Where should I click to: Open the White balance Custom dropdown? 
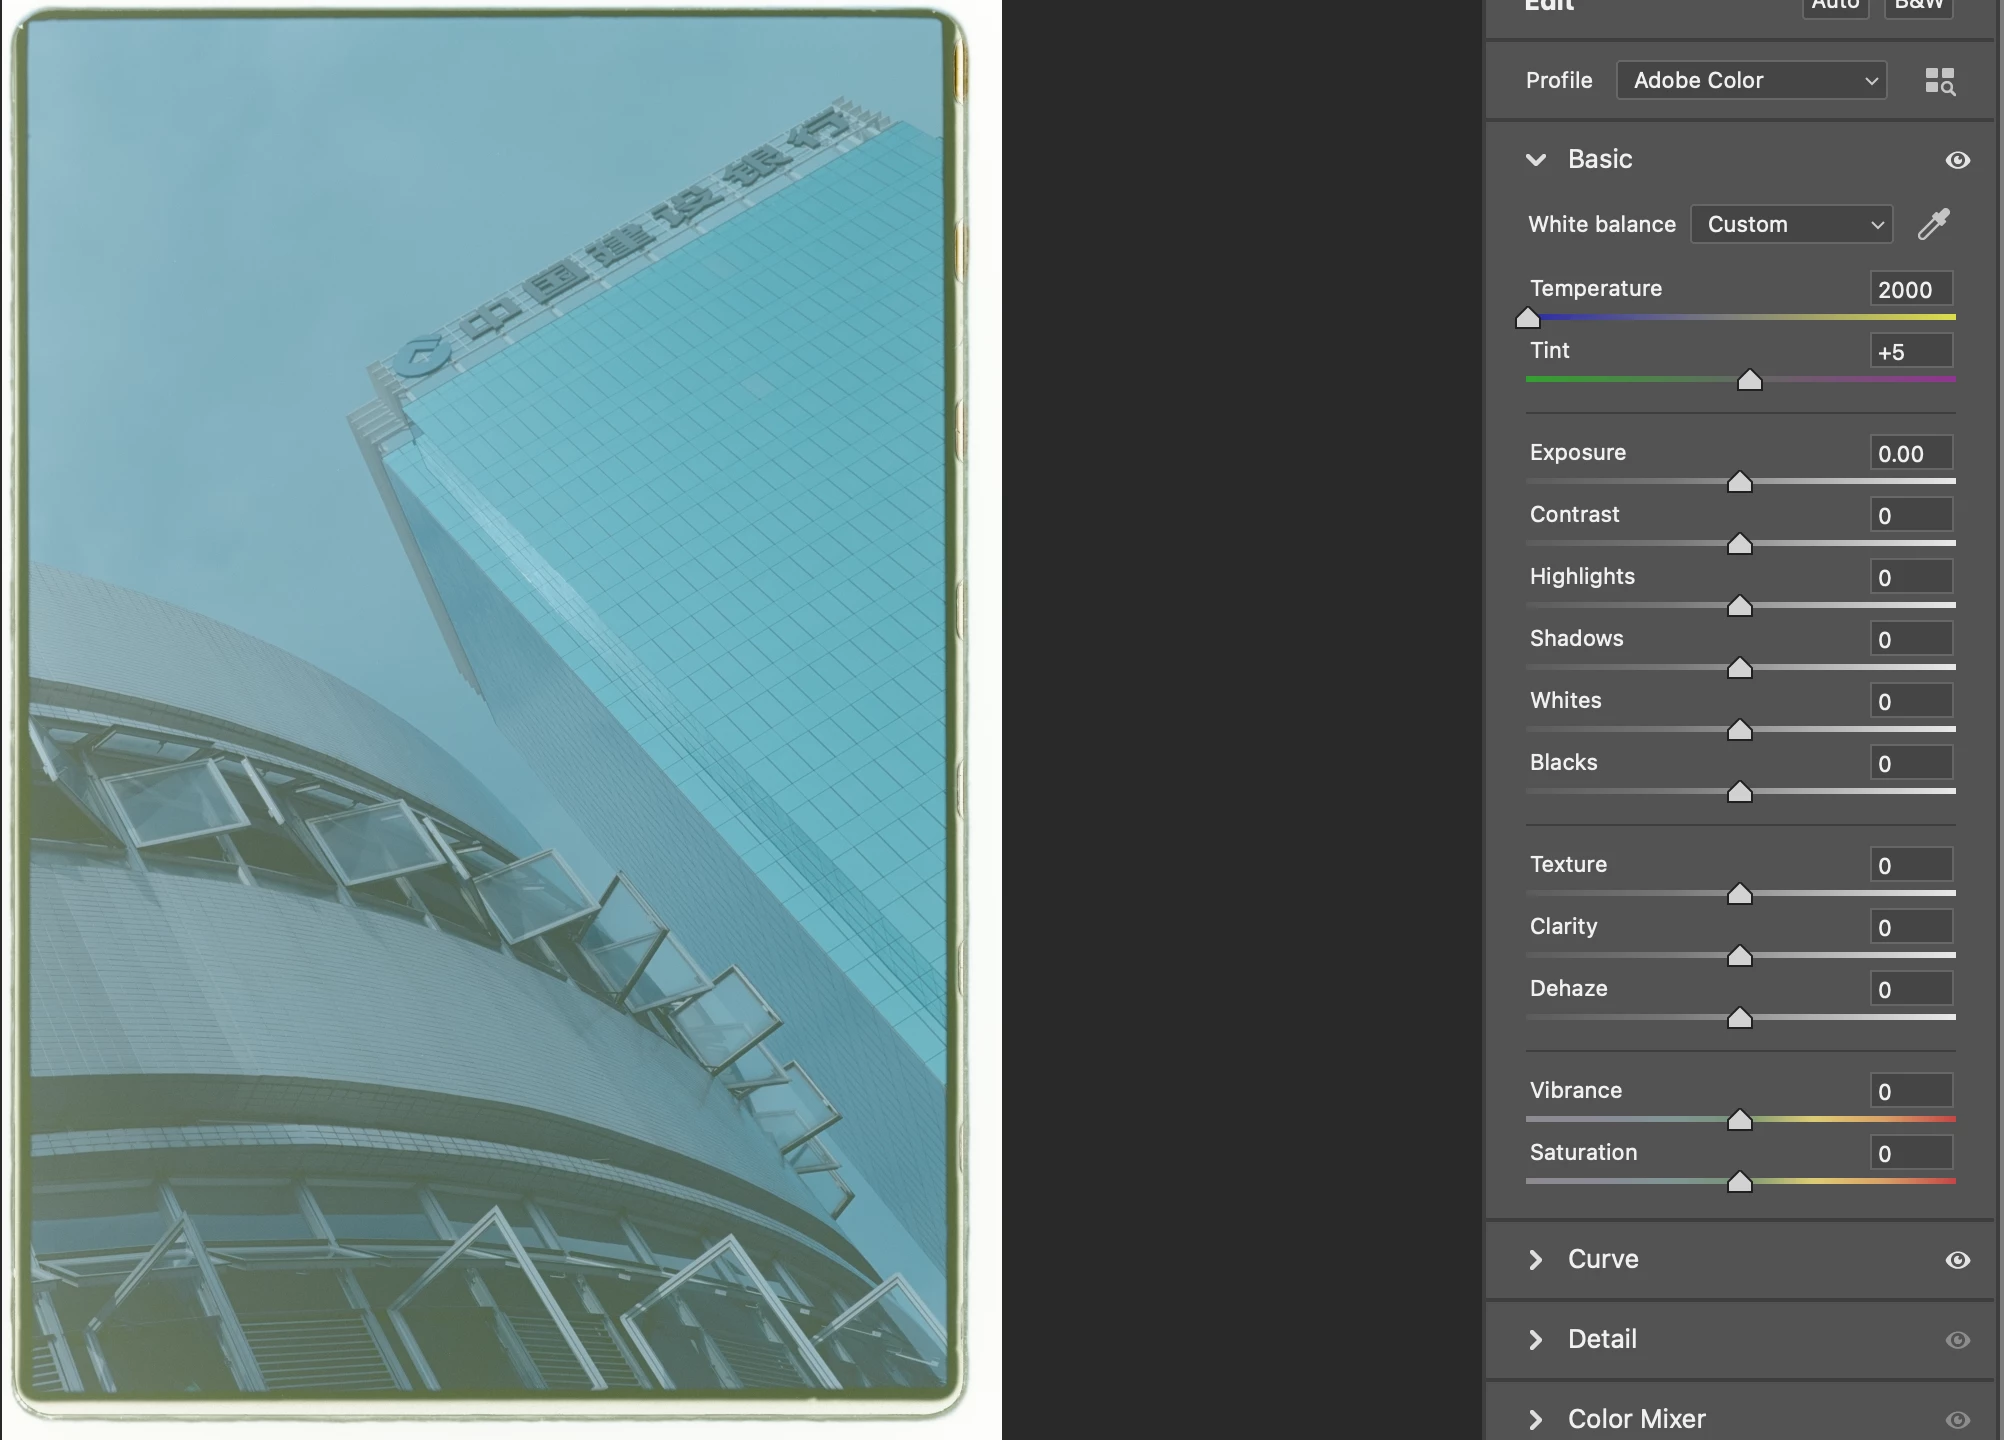(1791, 225)
